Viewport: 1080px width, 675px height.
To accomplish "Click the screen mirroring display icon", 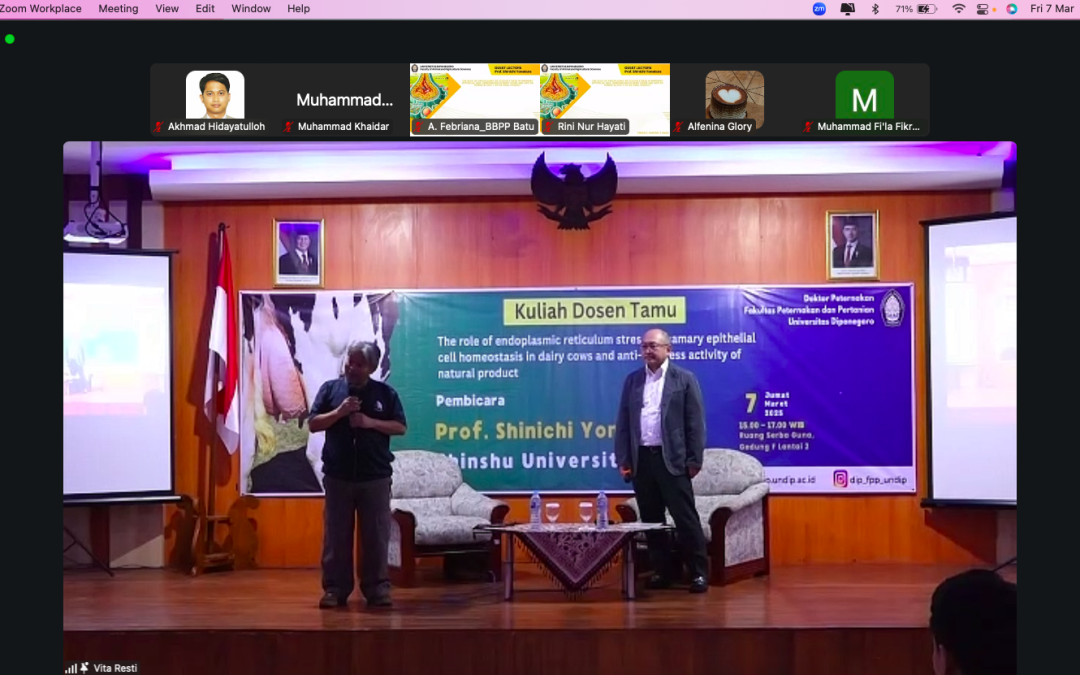I will (x=848, y=9).
